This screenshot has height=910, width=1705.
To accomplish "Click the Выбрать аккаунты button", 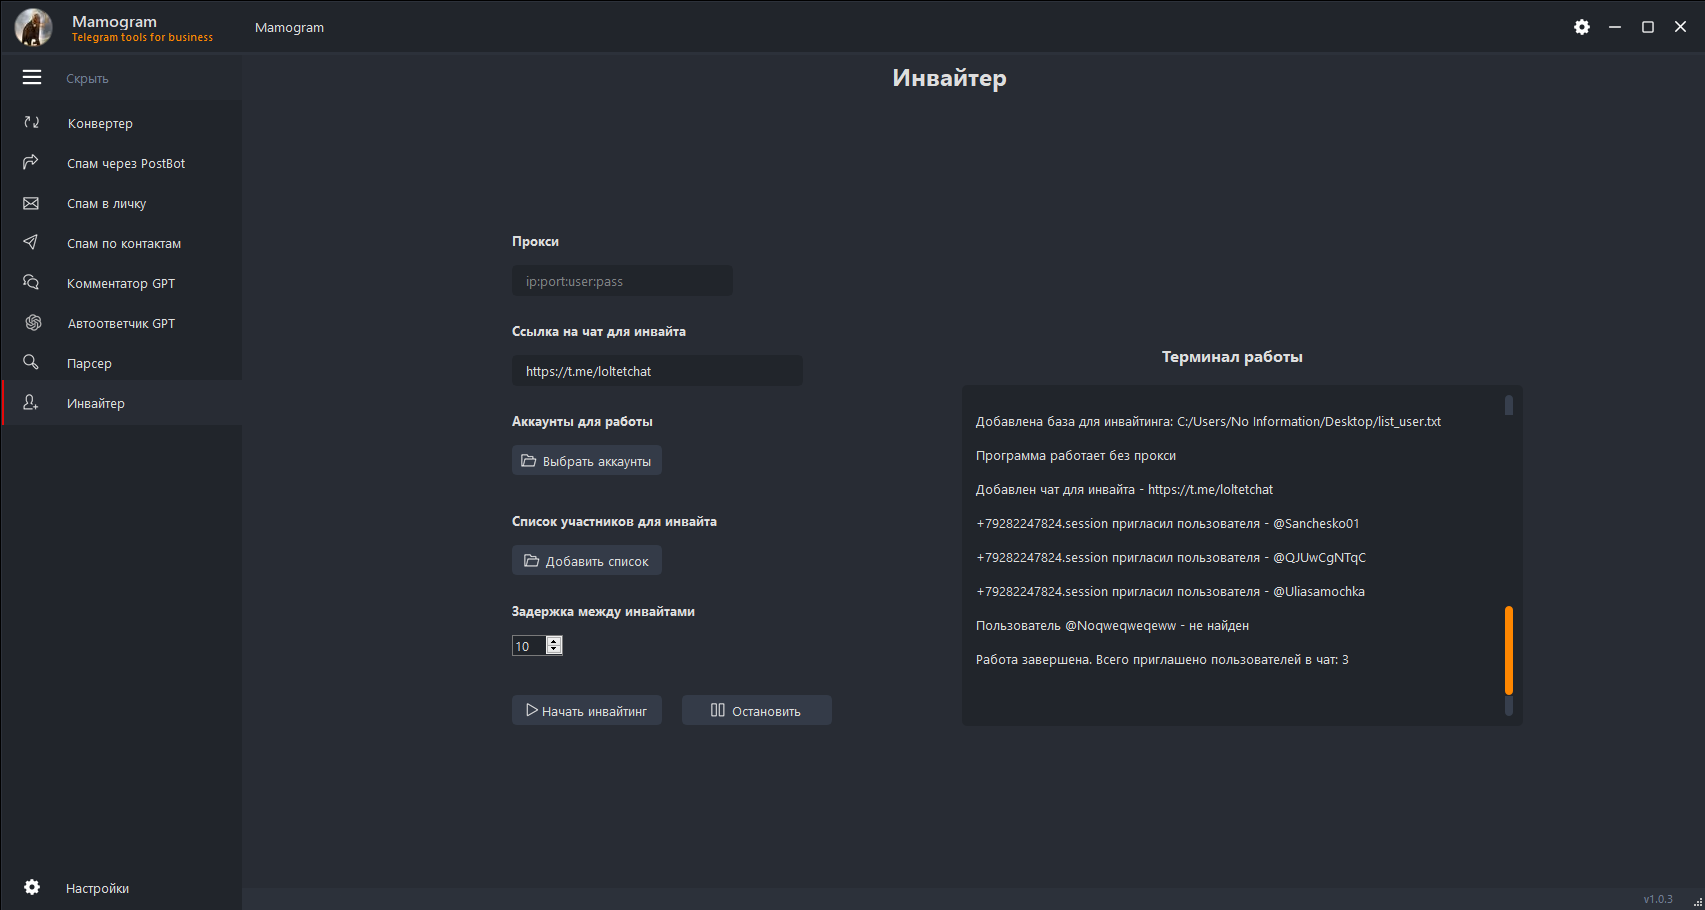I will (x=587, y=461).
